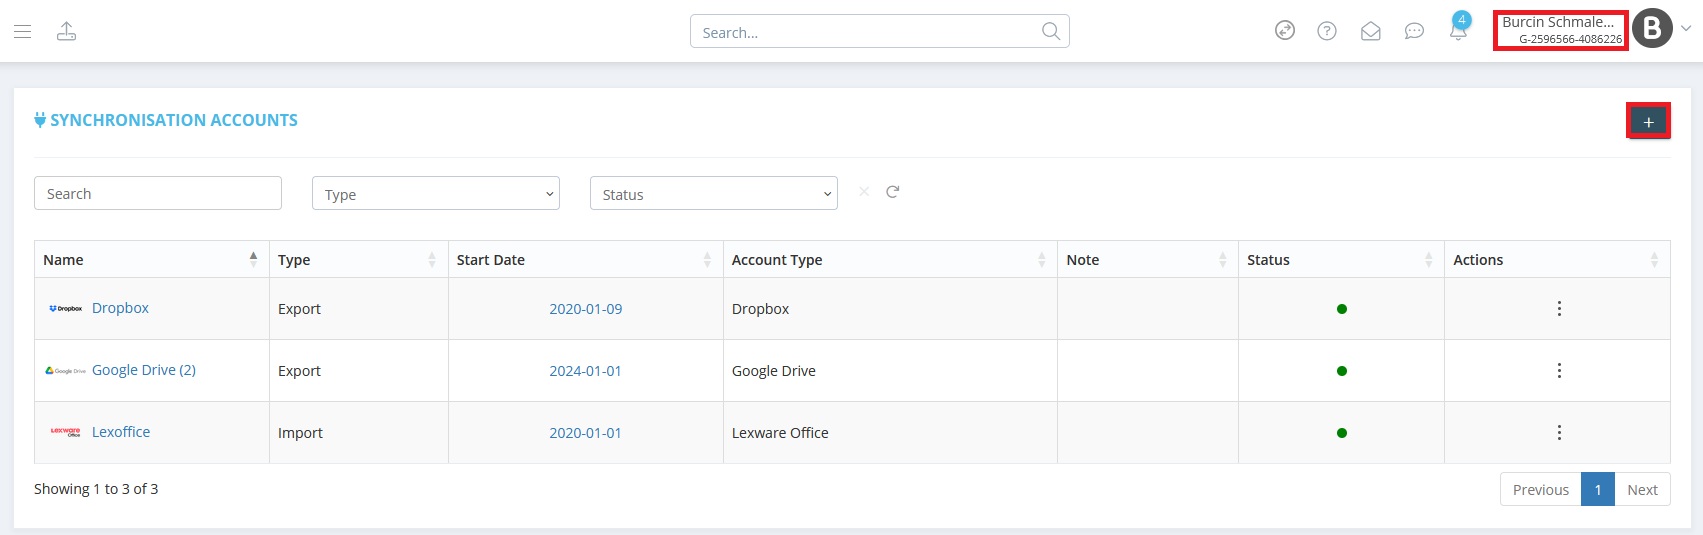Screen dimensions: 1703x535
Task: Click "Showing 1 to 3 of 3" text
Action: (x=96, y=489)
